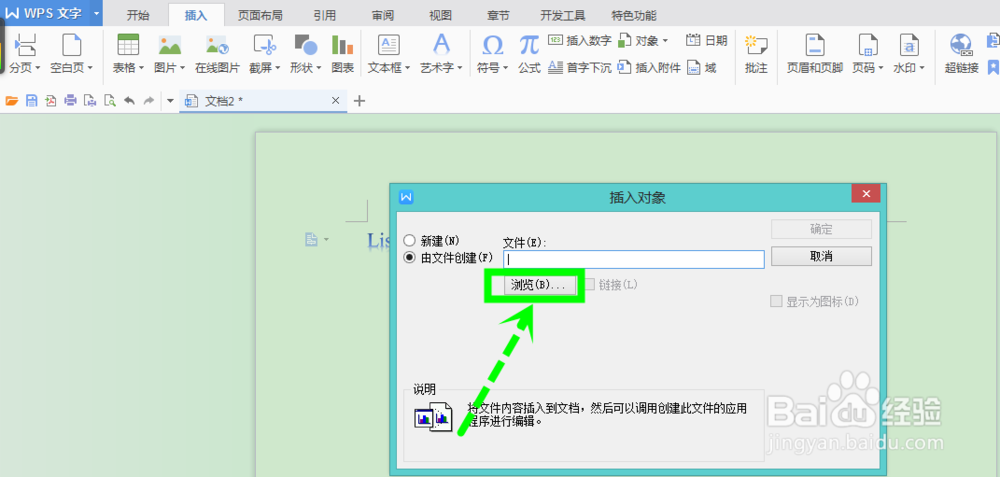Open the 开发工具 ribbon tab
The width and height of the screenshot is (1000, 477).
pyautogui.click(x=562, y=15)
